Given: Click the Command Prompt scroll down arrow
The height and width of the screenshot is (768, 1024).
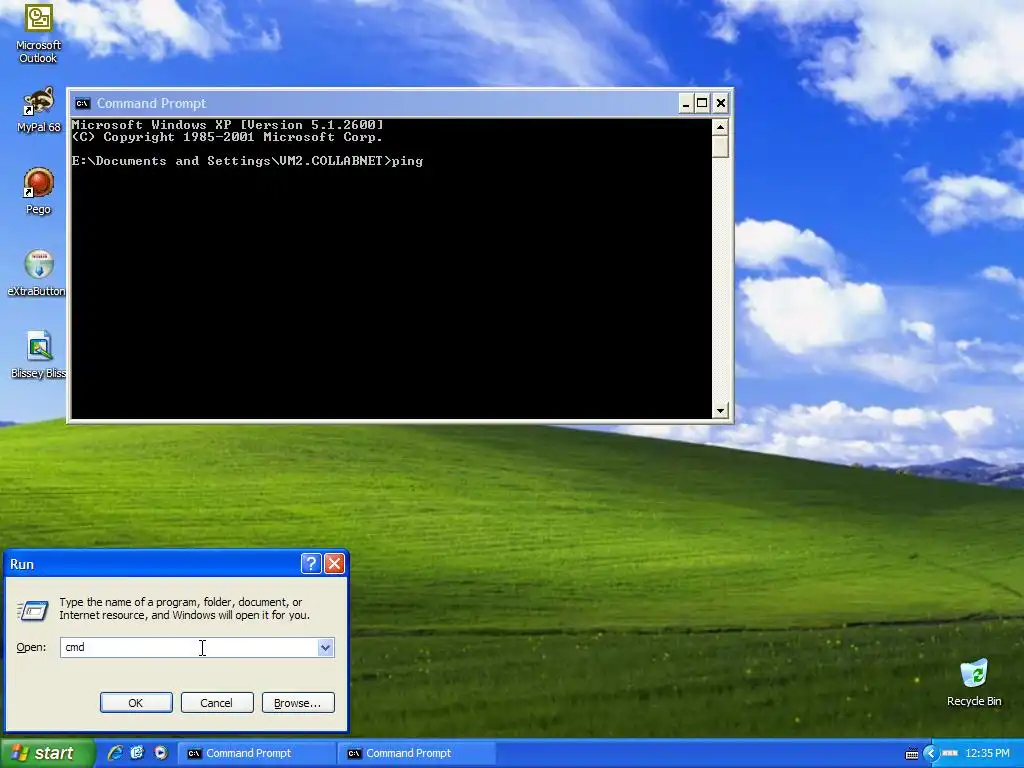Looking at the screenshot, I should pyautogui.click(x=720, y=411).
